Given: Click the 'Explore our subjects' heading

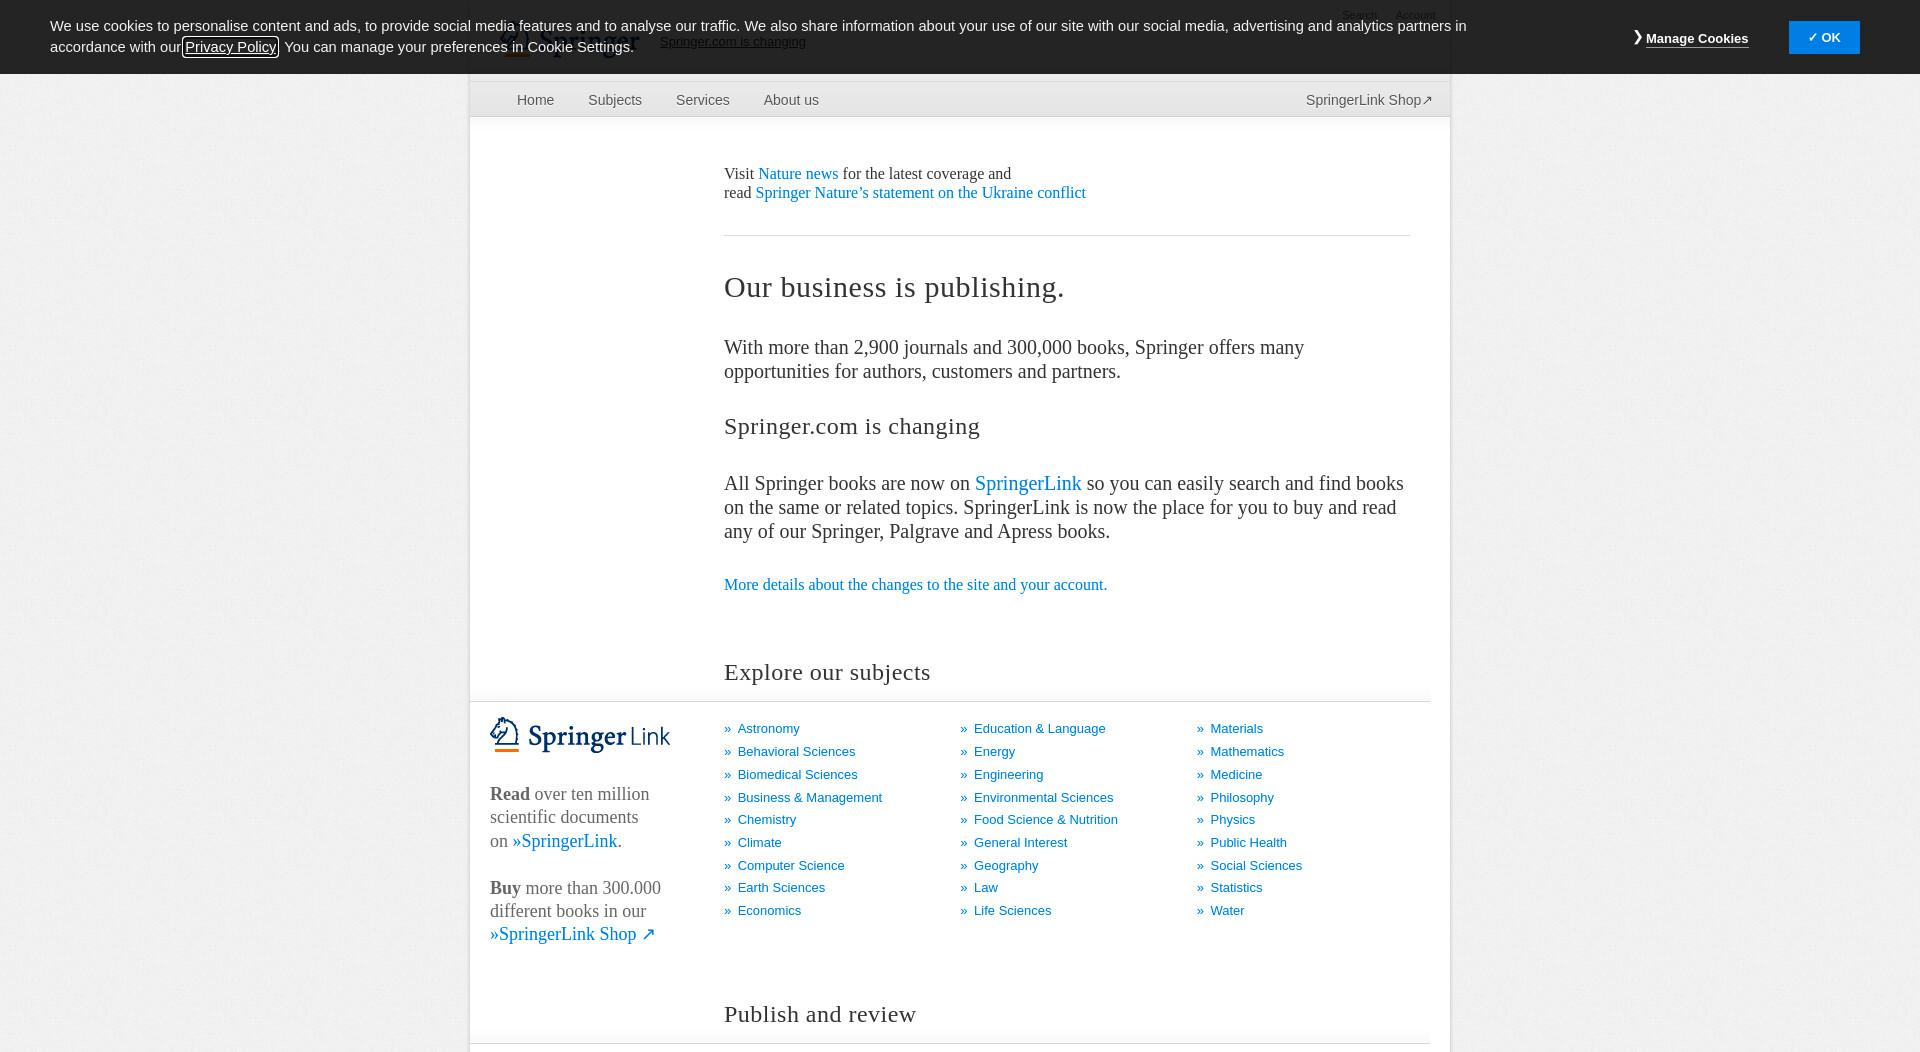Looking at the screenshot, I should tap(827, 673).
